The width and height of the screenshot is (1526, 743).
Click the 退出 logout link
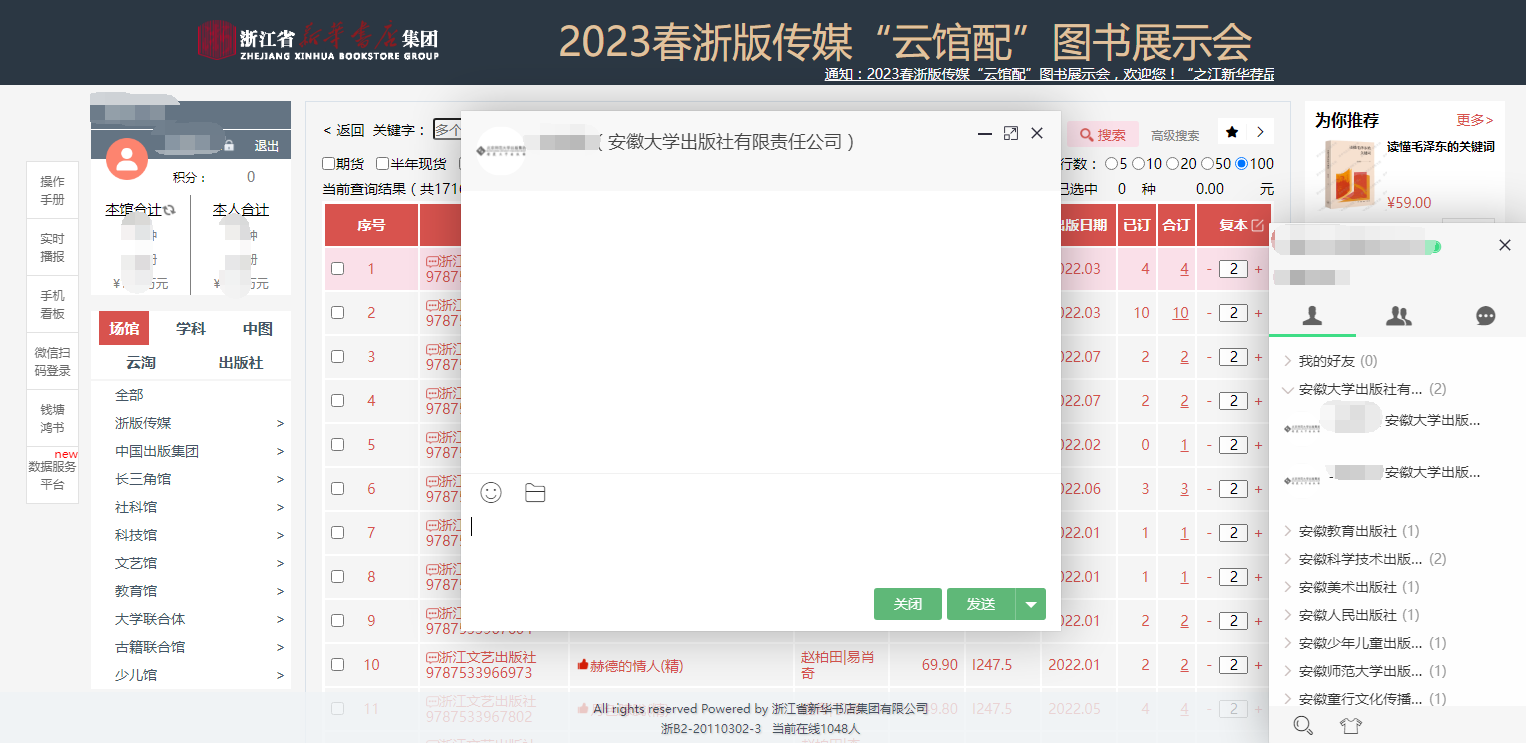click(x=267, y=146)
